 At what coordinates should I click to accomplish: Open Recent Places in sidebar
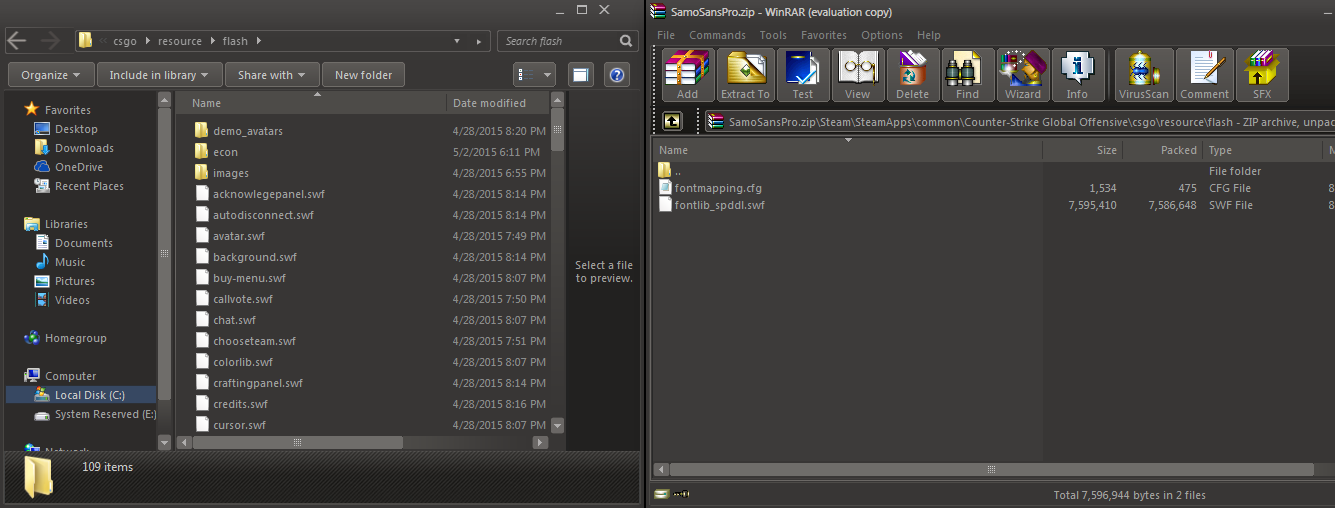click(x=89, y=186)
